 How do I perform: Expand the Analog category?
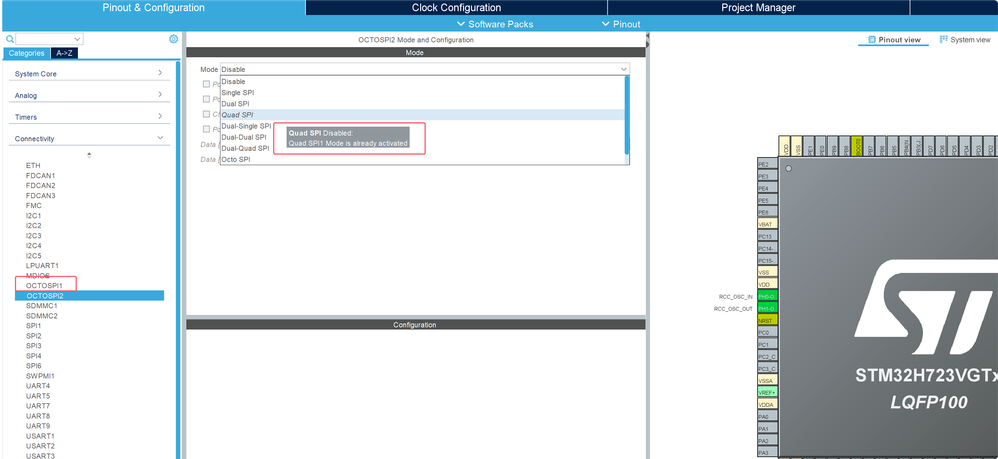89,95
